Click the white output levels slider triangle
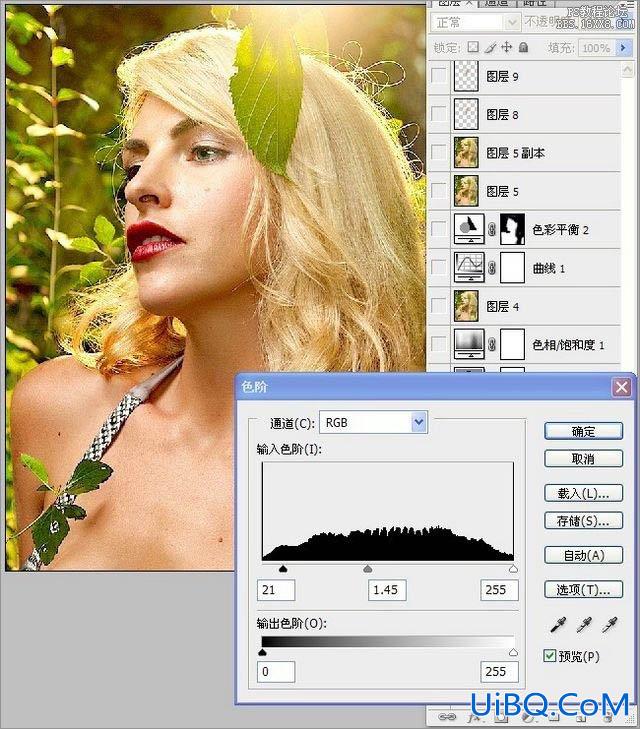This screenshot has height=729, width=640. click(x=513, y=652)
